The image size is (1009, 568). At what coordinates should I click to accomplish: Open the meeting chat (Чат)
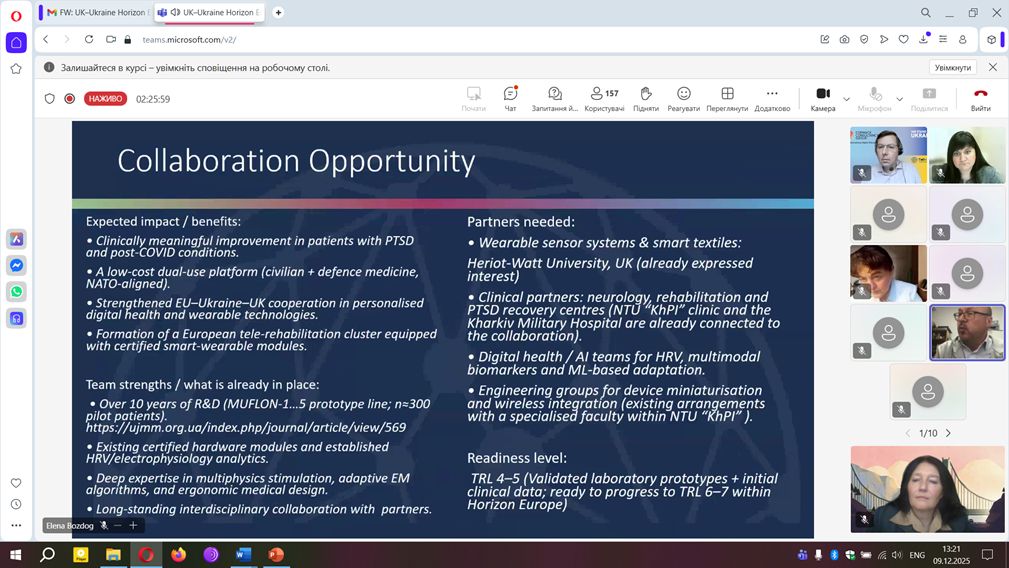510,98
